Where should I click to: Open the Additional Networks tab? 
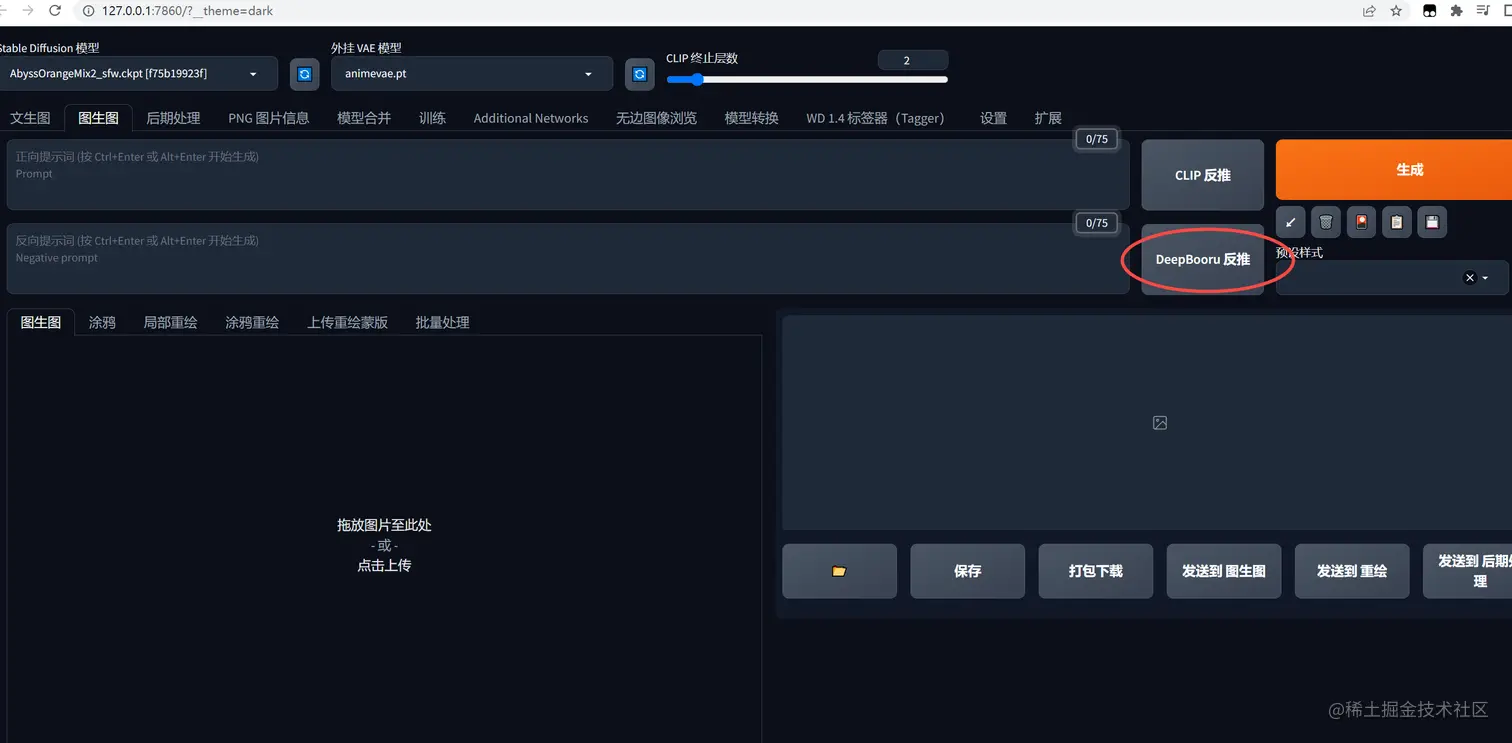coord(531,118)
